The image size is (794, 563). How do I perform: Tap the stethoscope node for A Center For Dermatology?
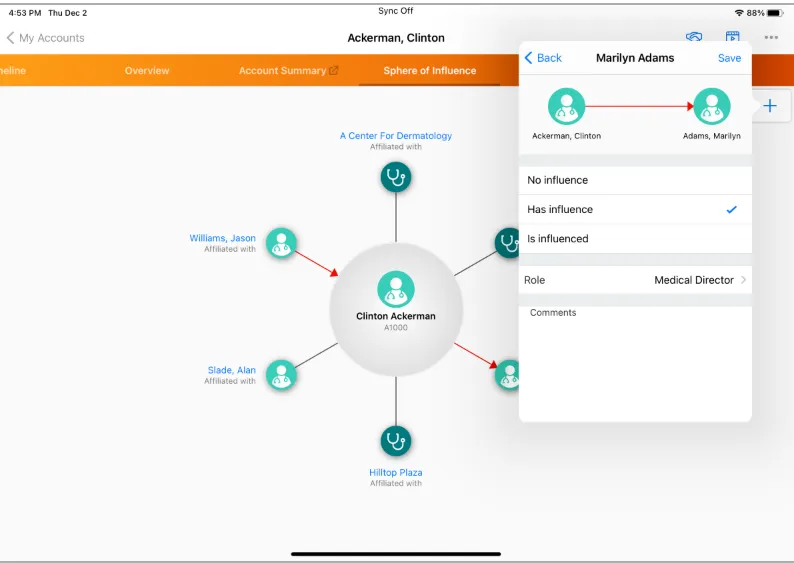pyautogui.click(x=395, y=177)
